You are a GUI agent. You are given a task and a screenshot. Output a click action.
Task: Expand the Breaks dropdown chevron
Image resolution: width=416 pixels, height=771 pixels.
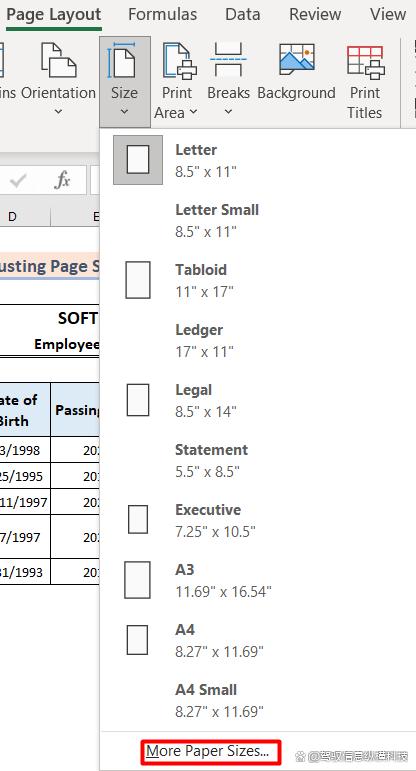(x=228, y=112)
